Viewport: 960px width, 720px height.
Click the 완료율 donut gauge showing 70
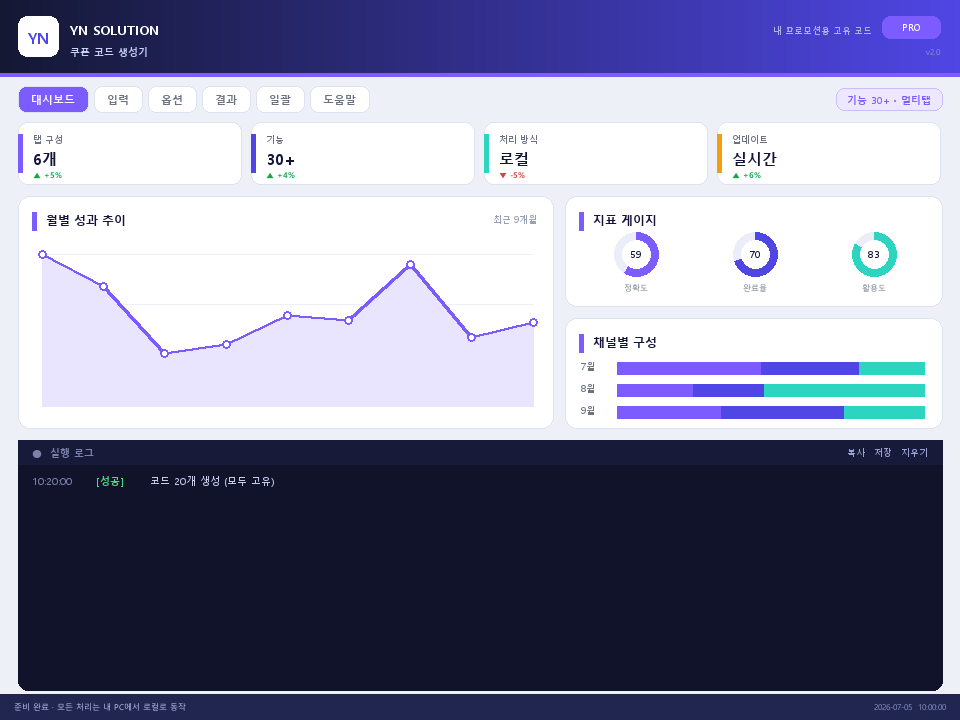tap(755, 255)
